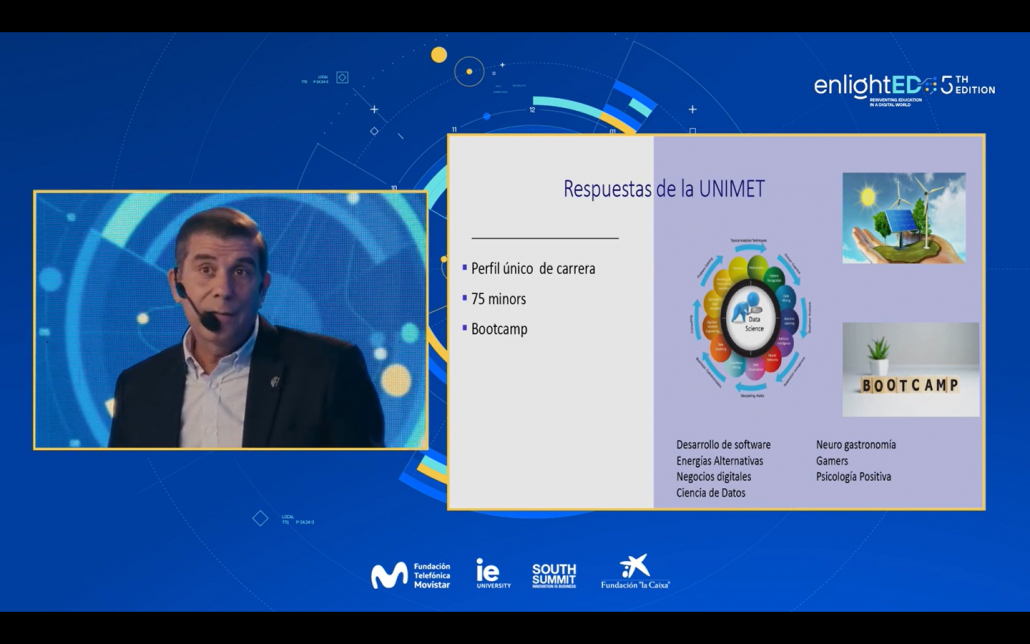Click "Psicología Positiva" on the slide
Image resolution: width=1030 pixels, height=644 pixels.
pyautogui.click(x=853, y=477)
